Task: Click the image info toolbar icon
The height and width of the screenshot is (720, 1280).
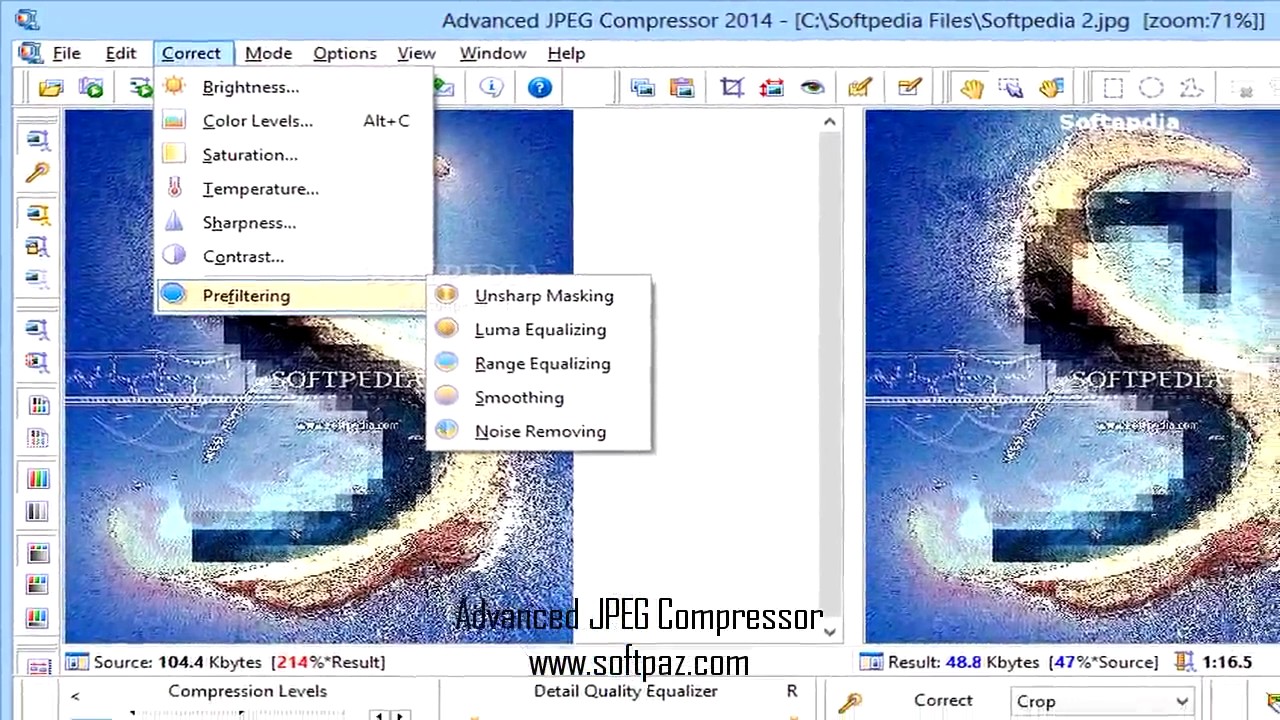Action: [x=491, y=88]
